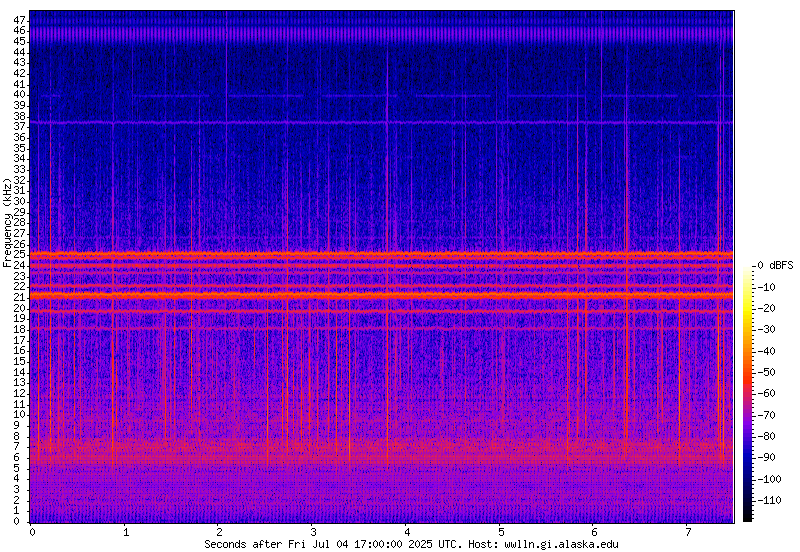
Task: Click the '-50' dBFS color scale label
Action: point(766,372)
